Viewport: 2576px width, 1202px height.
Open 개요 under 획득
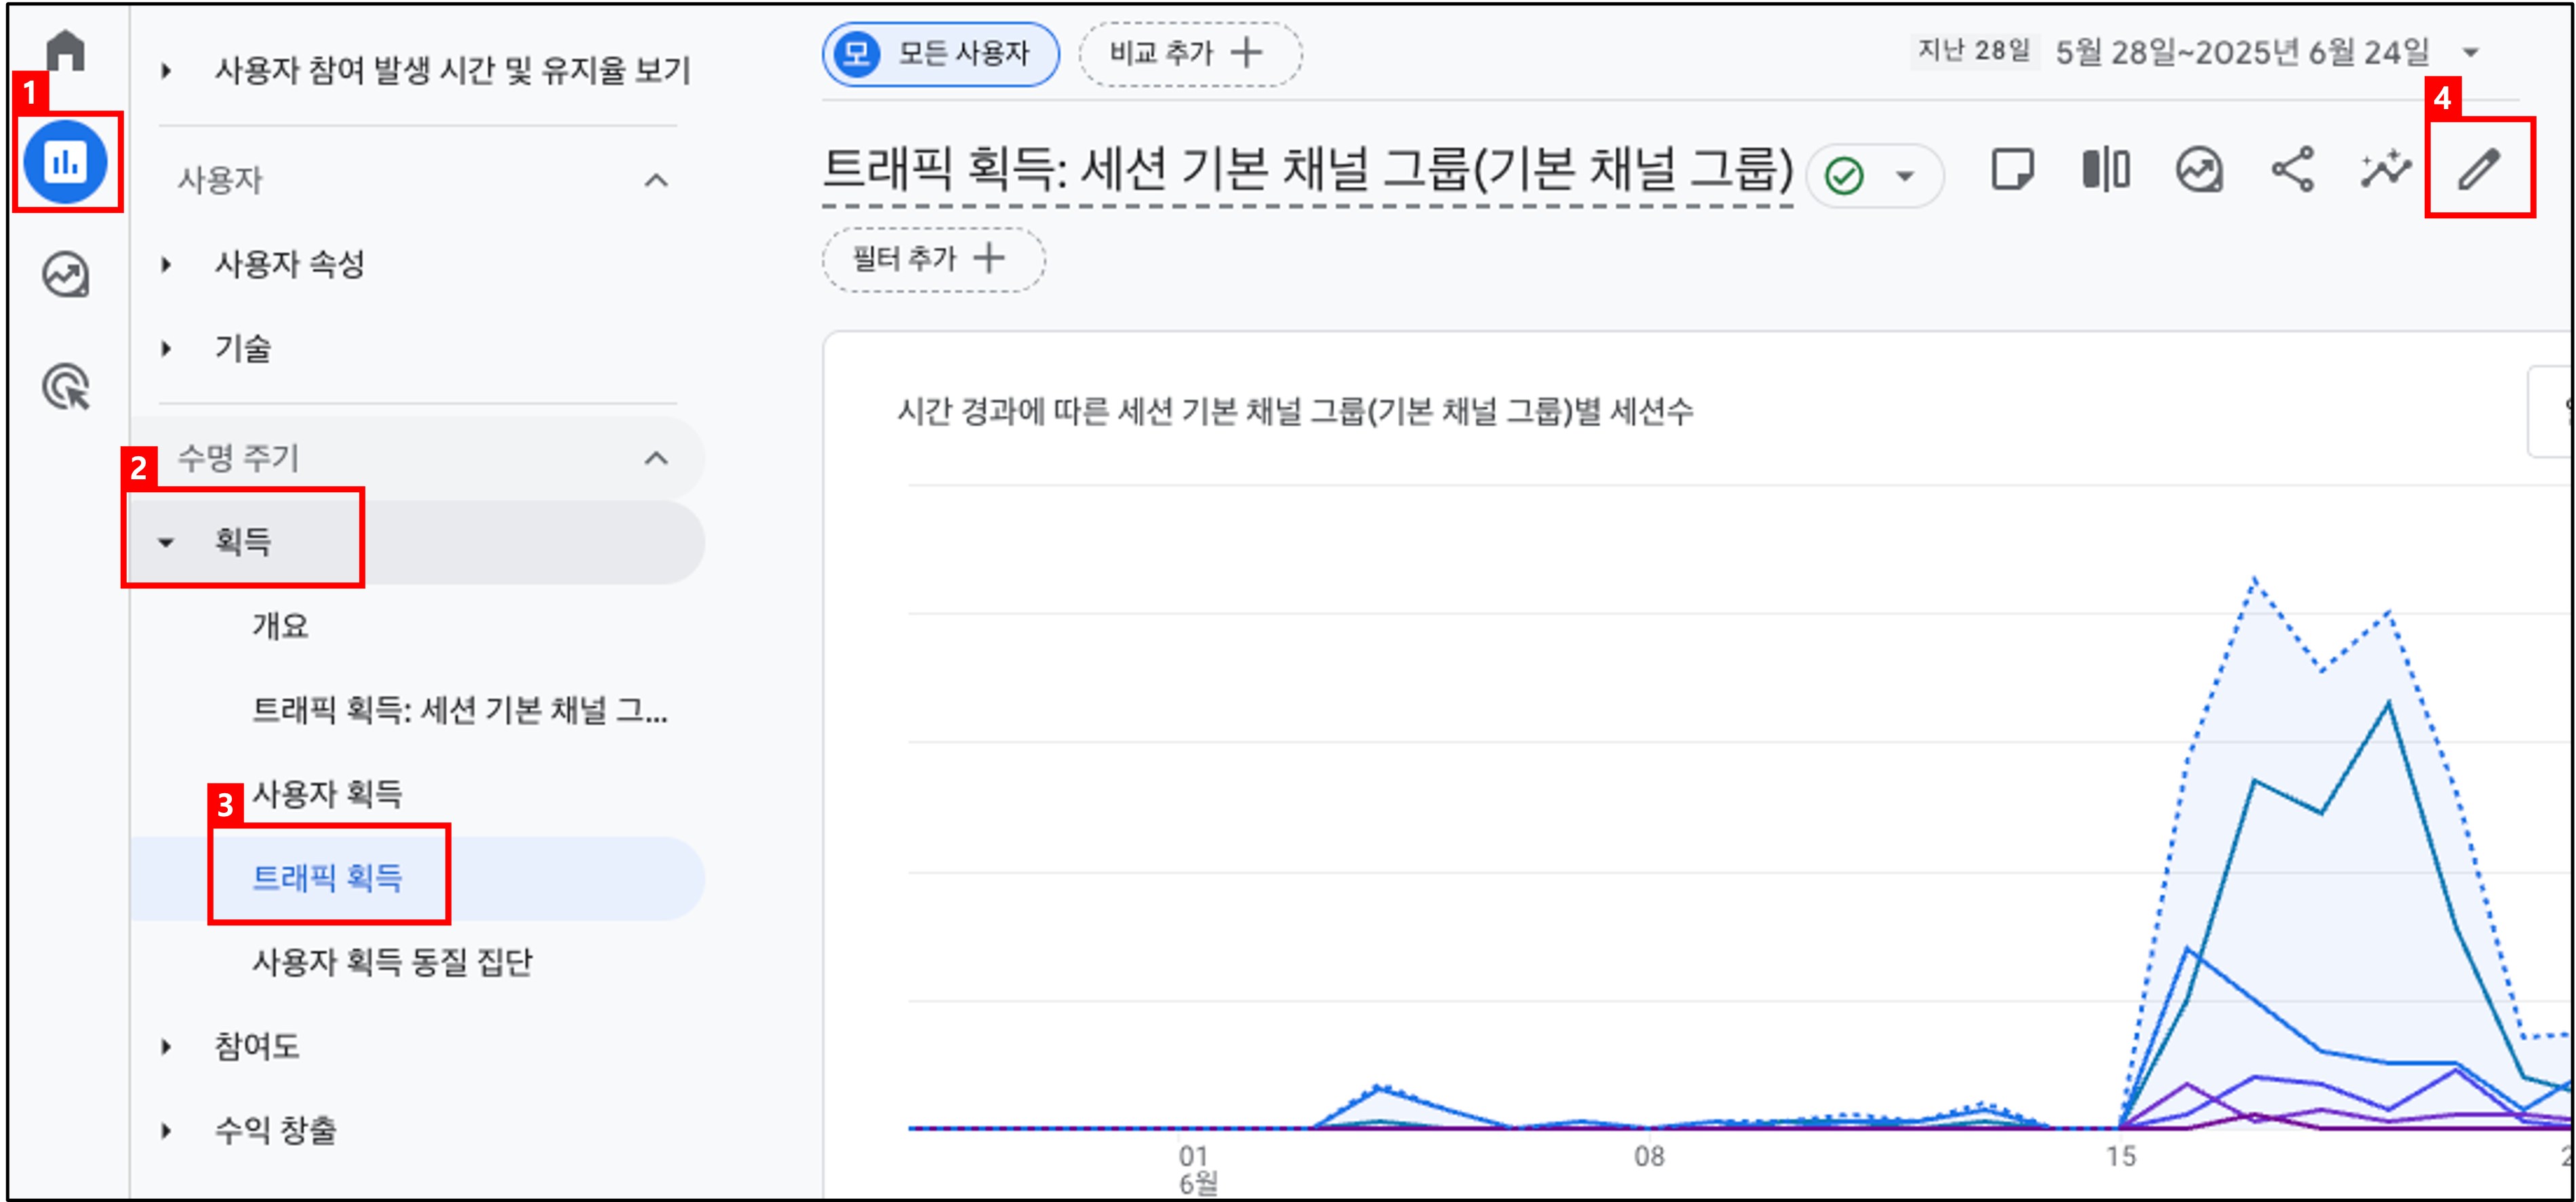[x=280, y=626]
